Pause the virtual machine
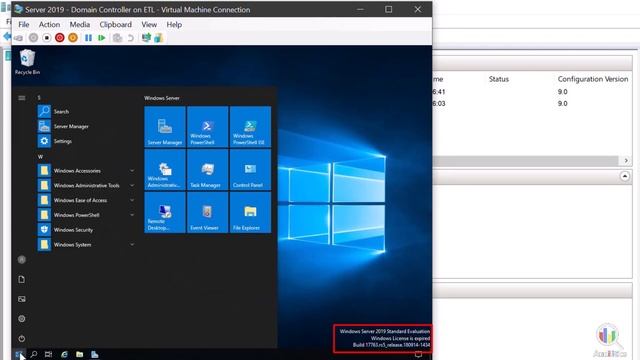This screenshot has height=360, width=640. point(88,38)
